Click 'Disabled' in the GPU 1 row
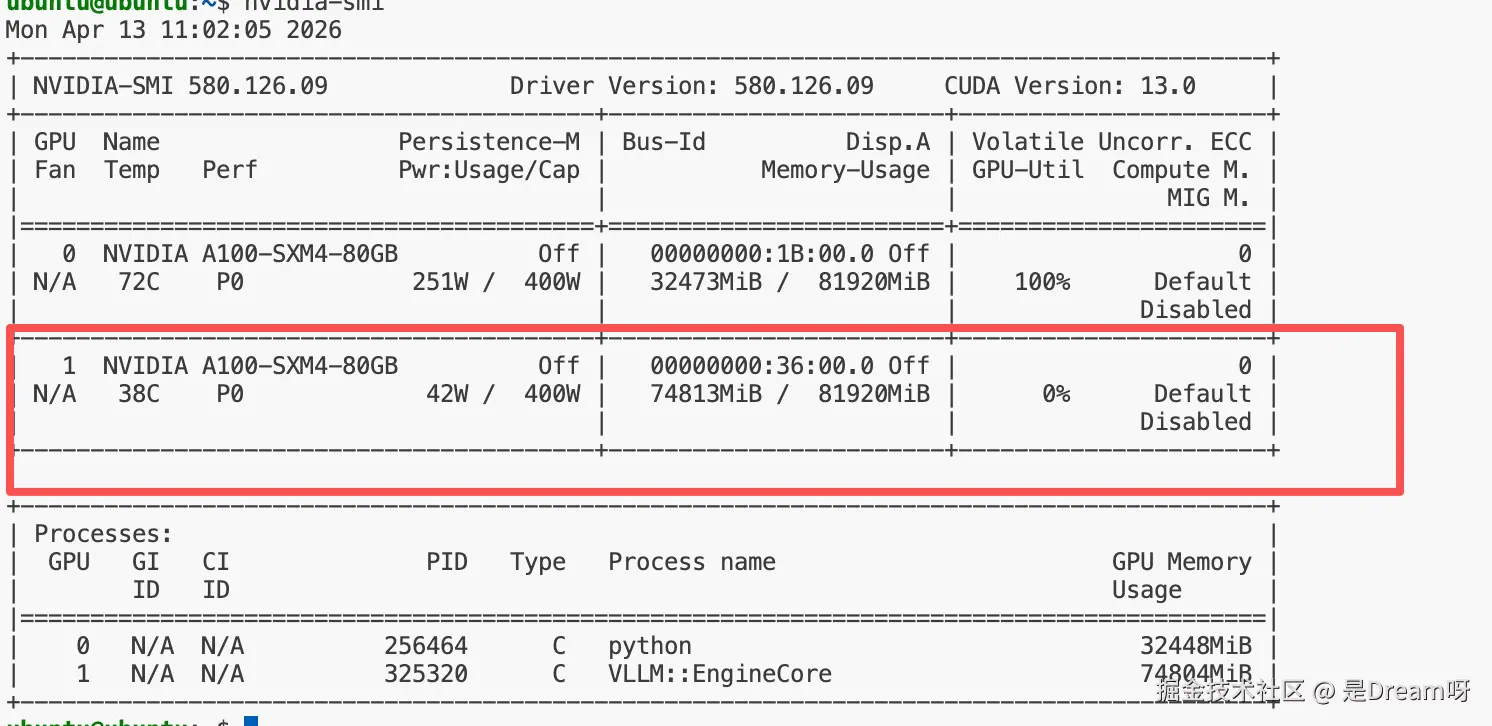 [1196, 422]
